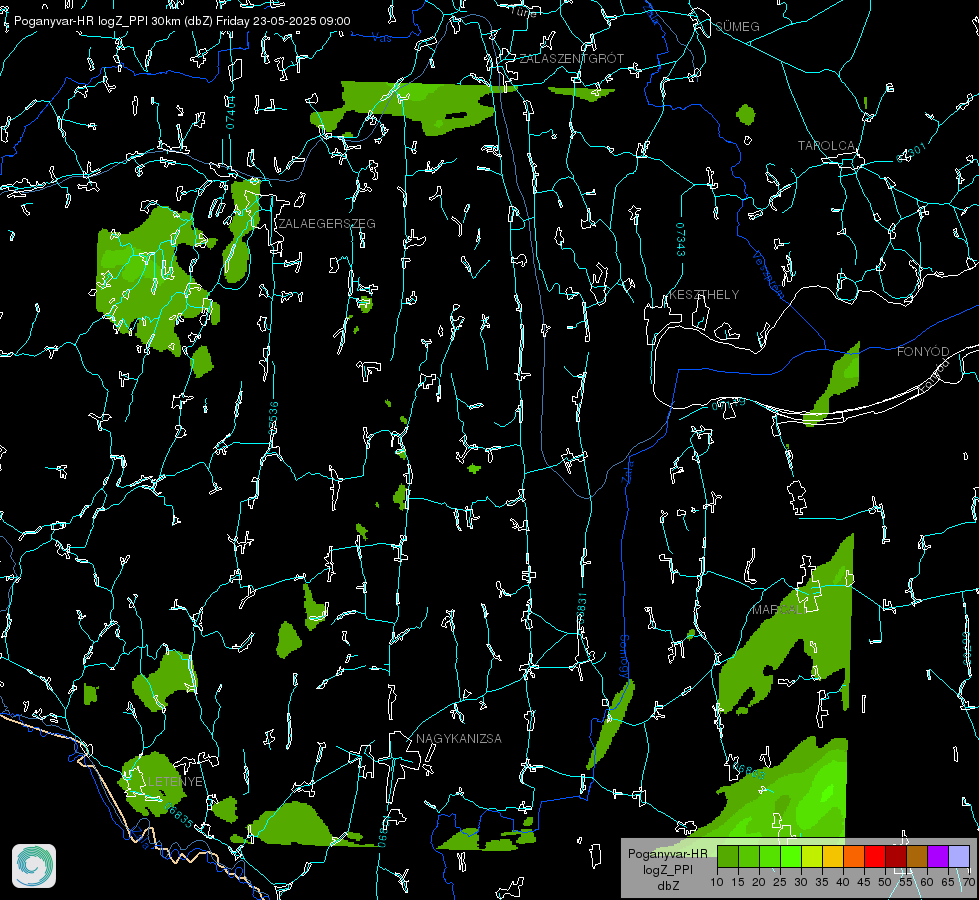Select the brown 55-60 dBZ legend swatch
The width and height of the screenshot is (979, 900).
click(x=917, y=856)
